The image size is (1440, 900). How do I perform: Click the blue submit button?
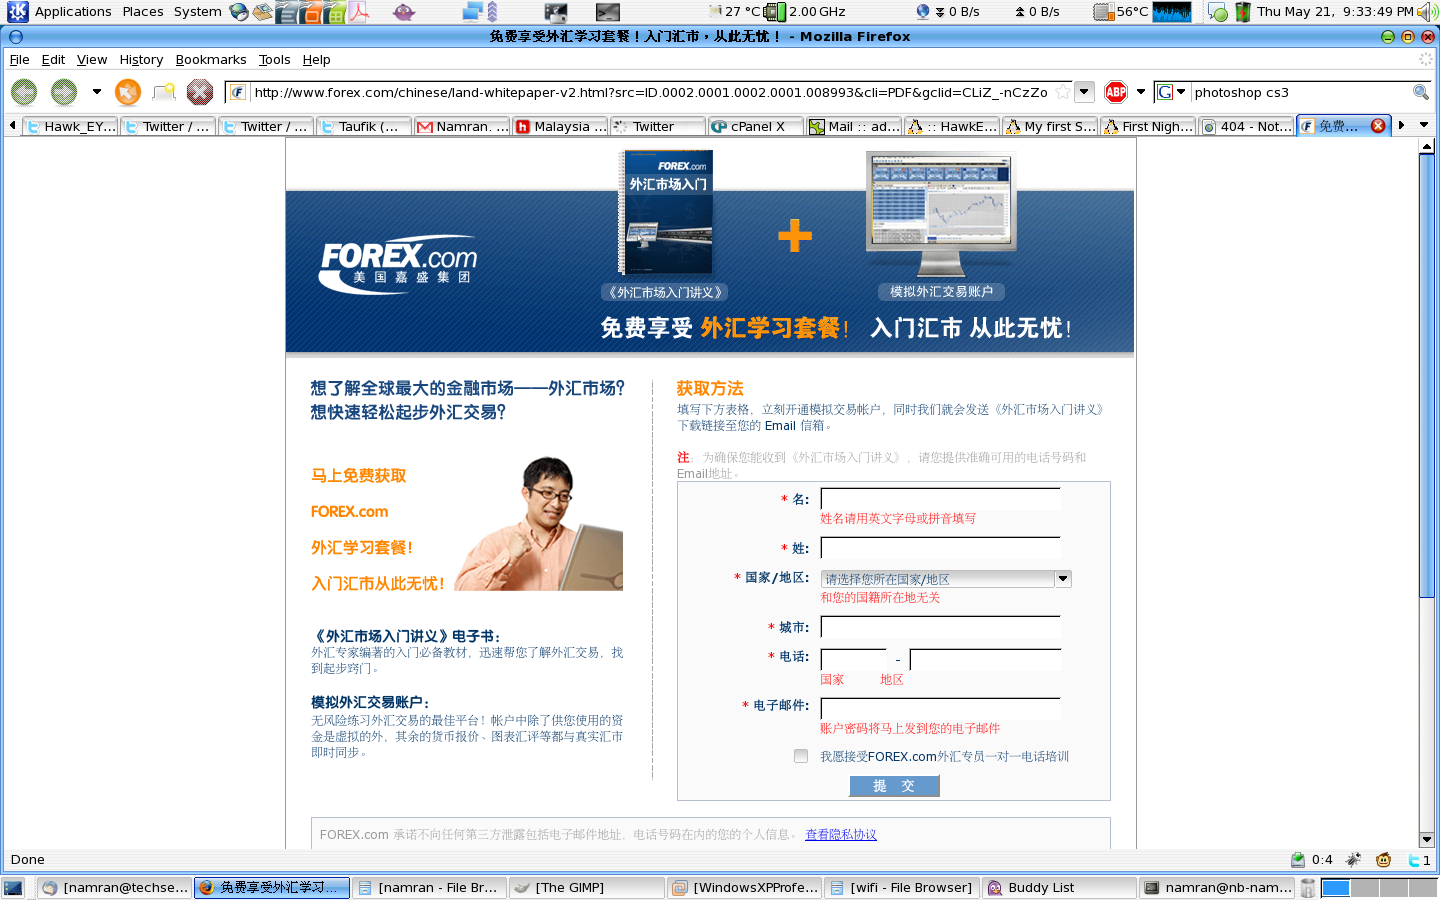894,786
